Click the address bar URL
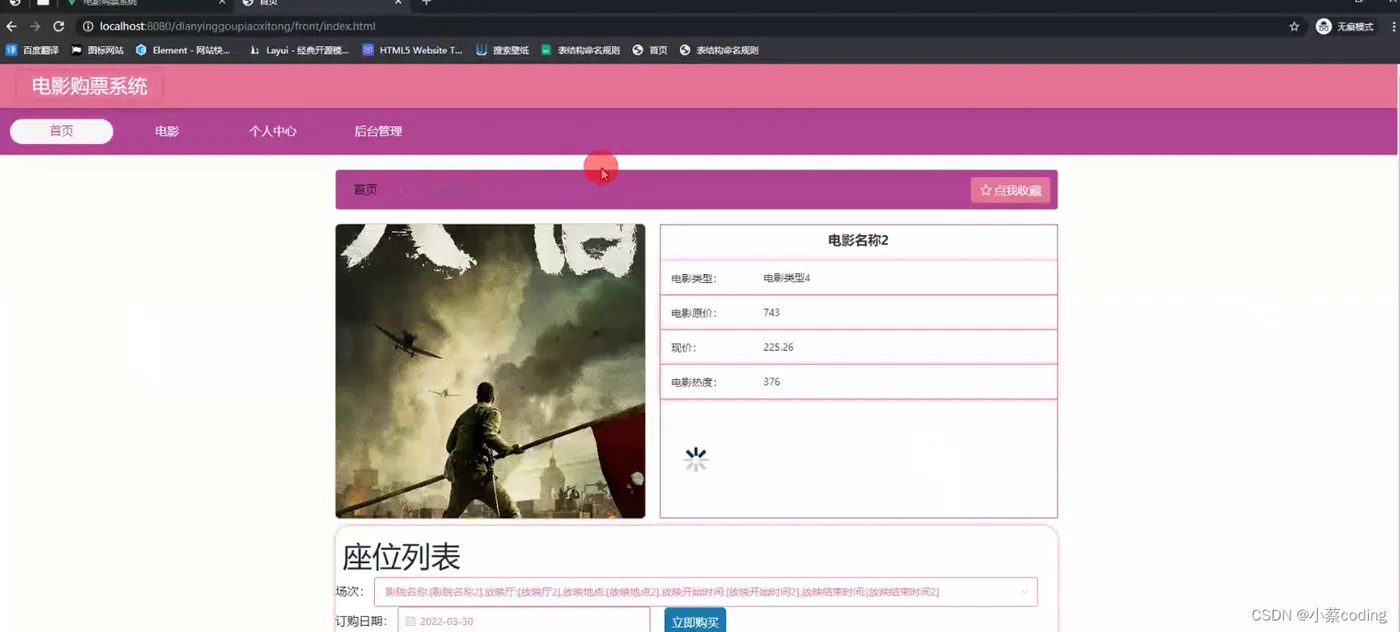The image size is (1400, 632). pos(238,27)
